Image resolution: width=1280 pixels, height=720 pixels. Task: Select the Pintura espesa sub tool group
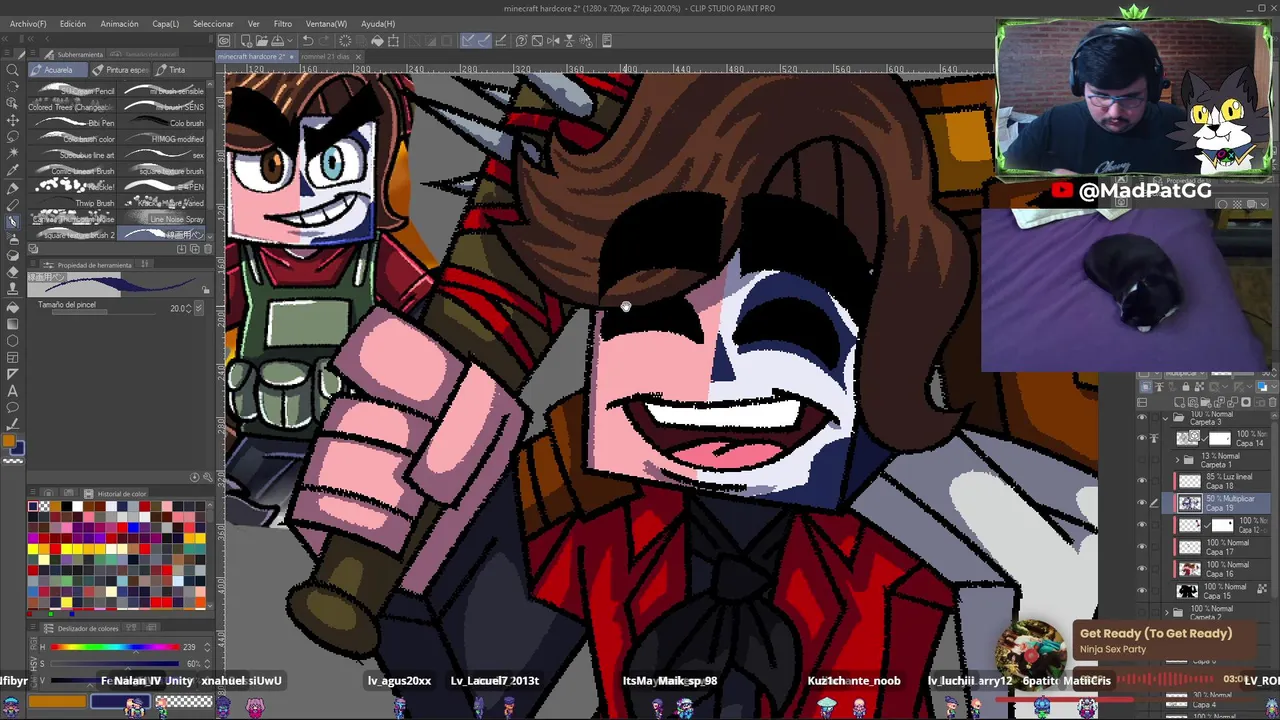click(x=120, y=70)
